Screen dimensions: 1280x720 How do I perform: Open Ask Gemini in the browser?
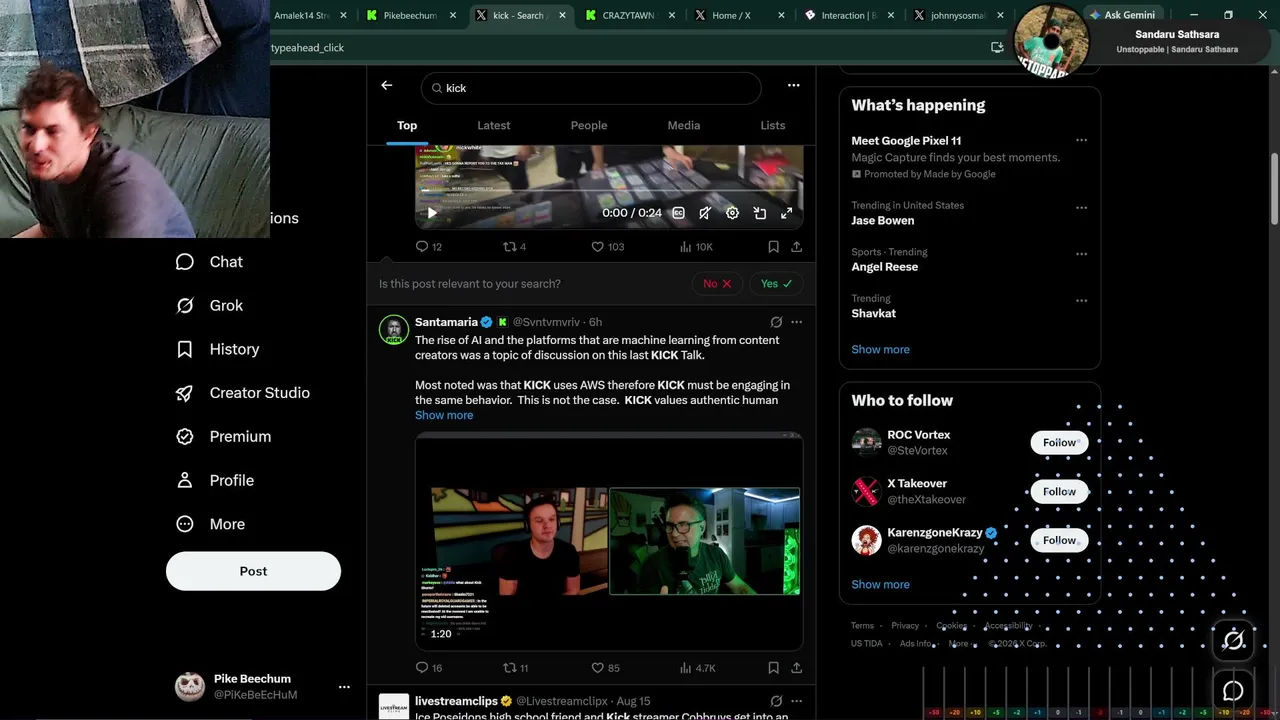coord(1122,15)
